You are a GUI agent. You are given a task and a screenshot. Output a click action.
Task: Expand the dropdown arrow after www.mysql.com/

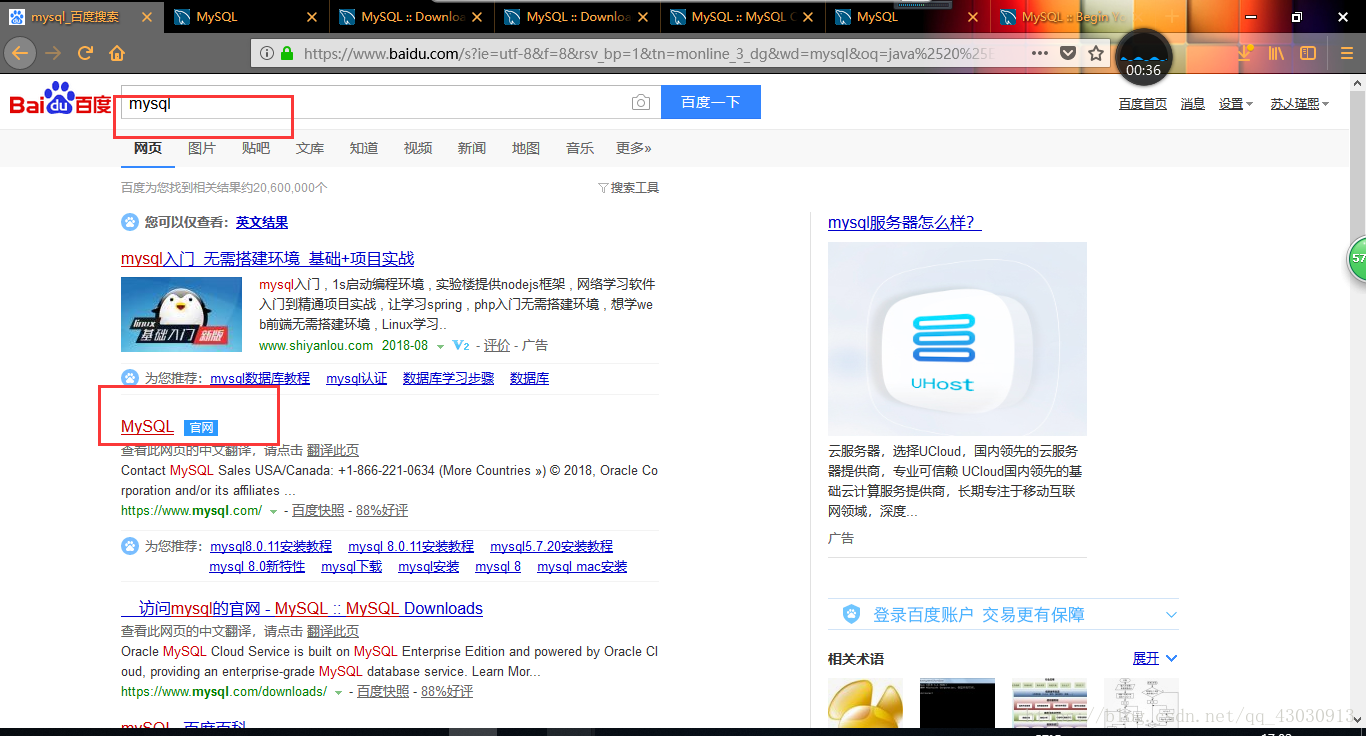(x=272, y=511)
